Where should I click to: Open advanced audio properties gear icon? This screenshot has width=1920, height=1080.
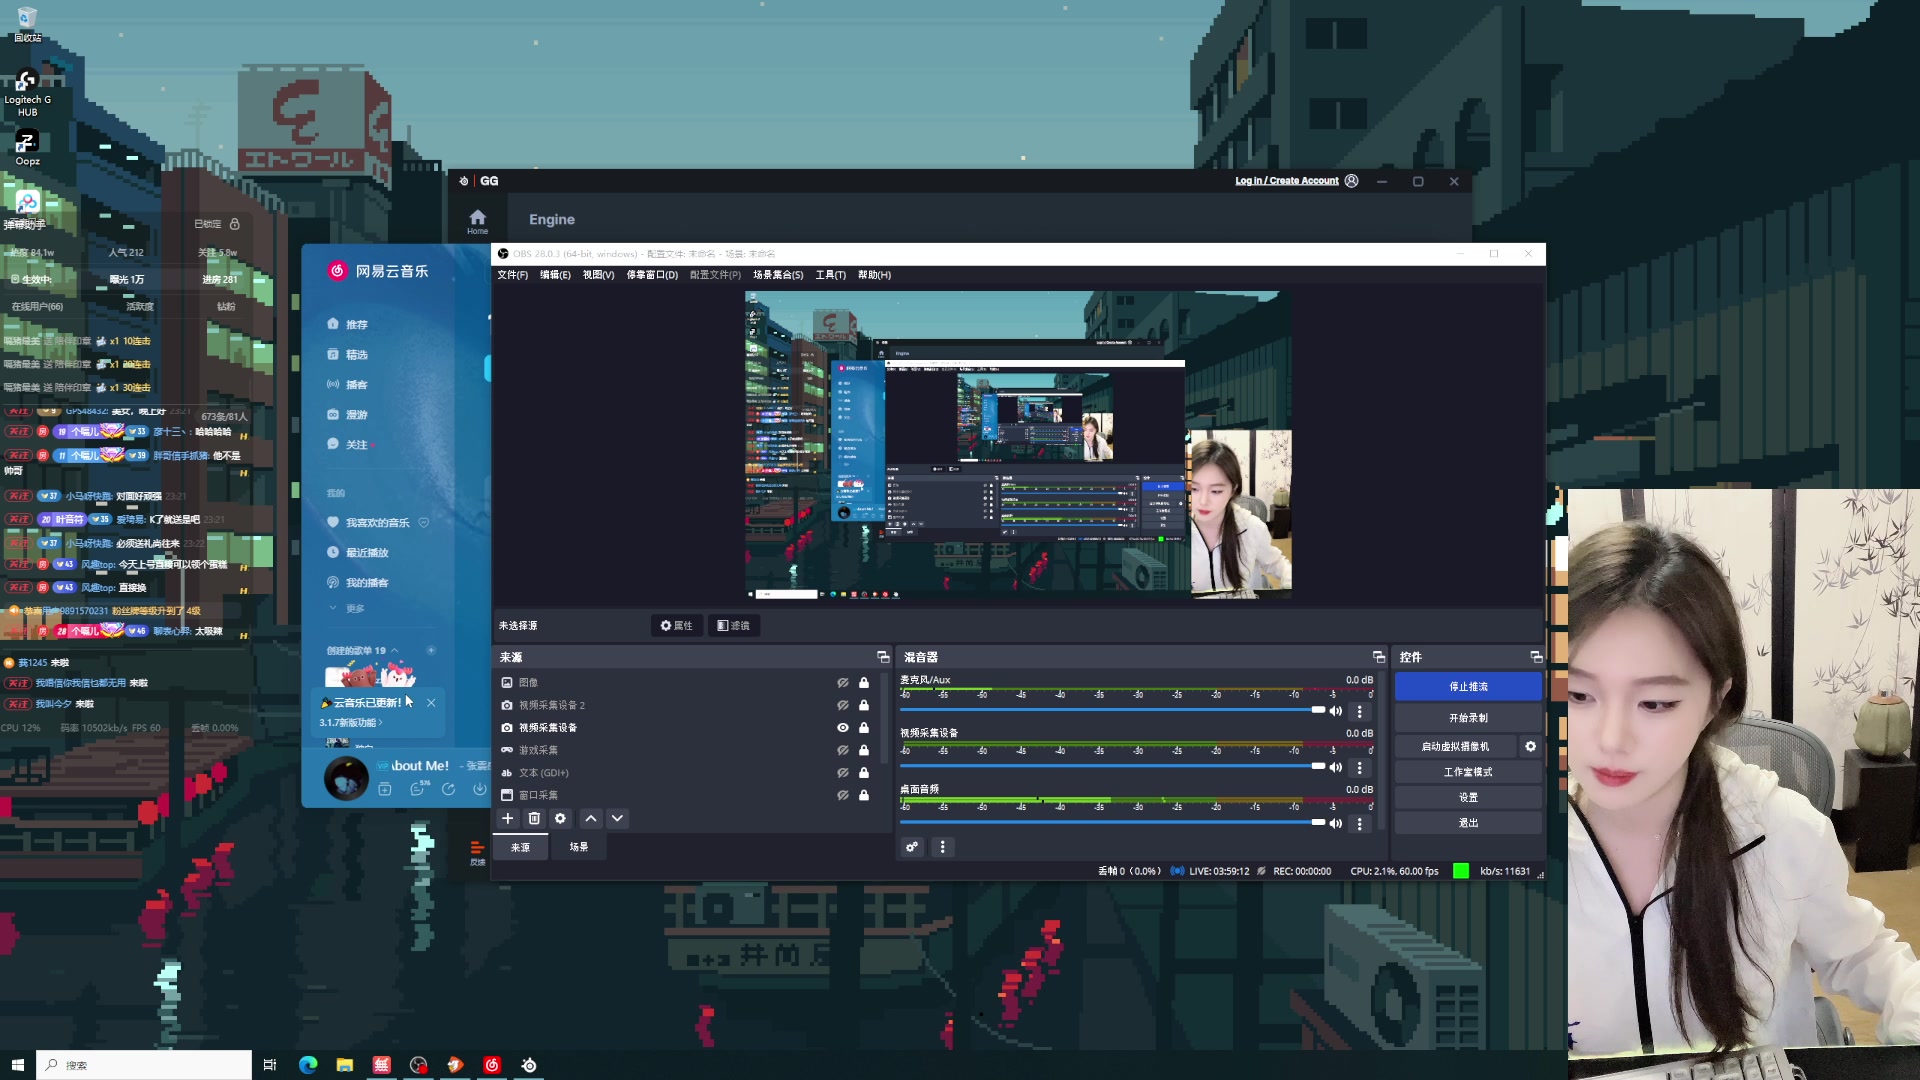(912, 848)
